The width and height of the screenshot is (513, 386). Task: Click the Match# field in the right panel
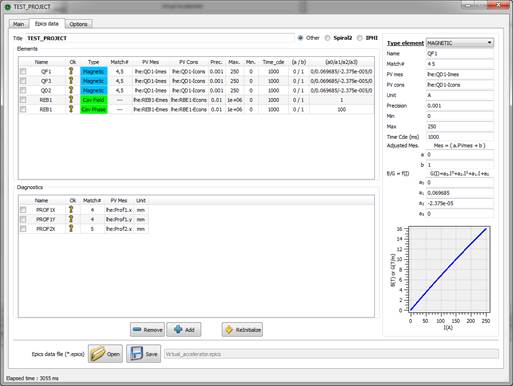(x=460, y=64)
